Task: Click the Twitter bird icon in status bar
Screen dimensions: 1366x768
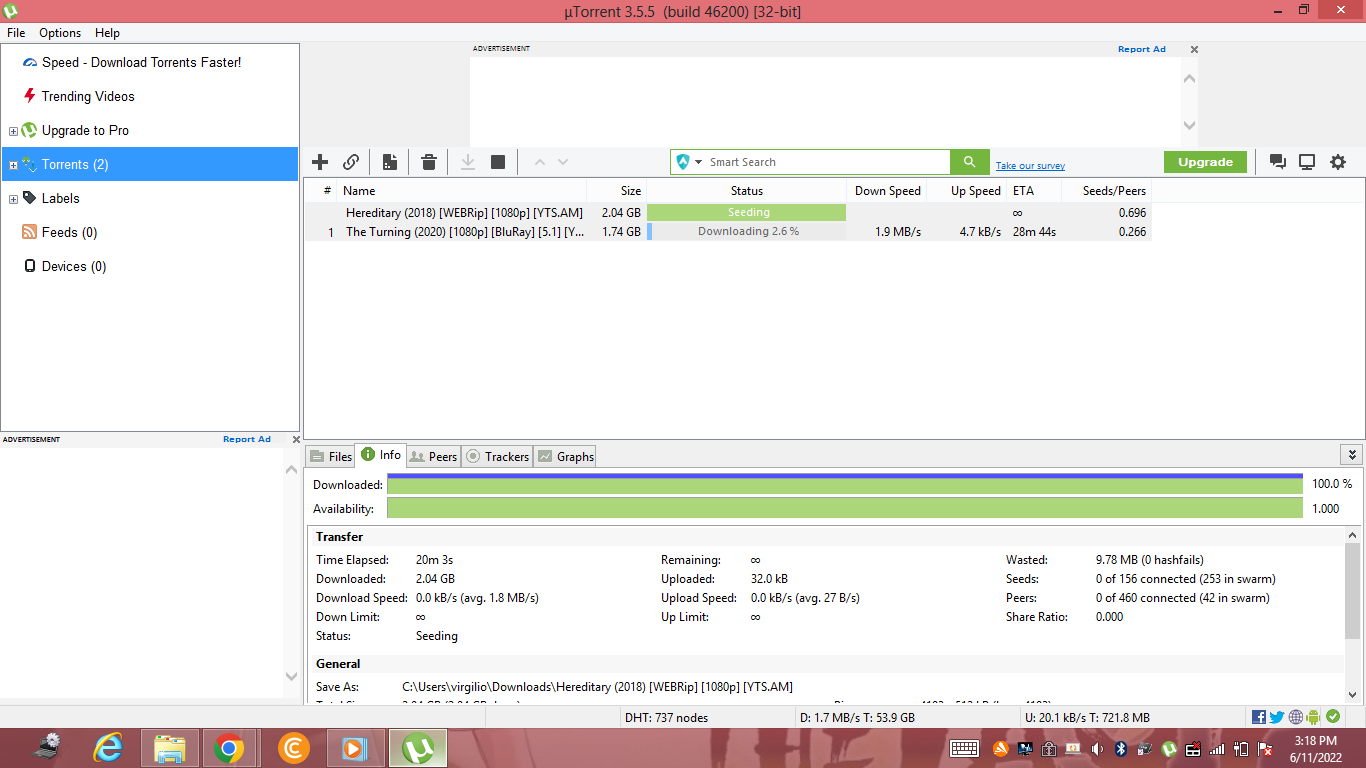Action: click(x=1277, y=717)
